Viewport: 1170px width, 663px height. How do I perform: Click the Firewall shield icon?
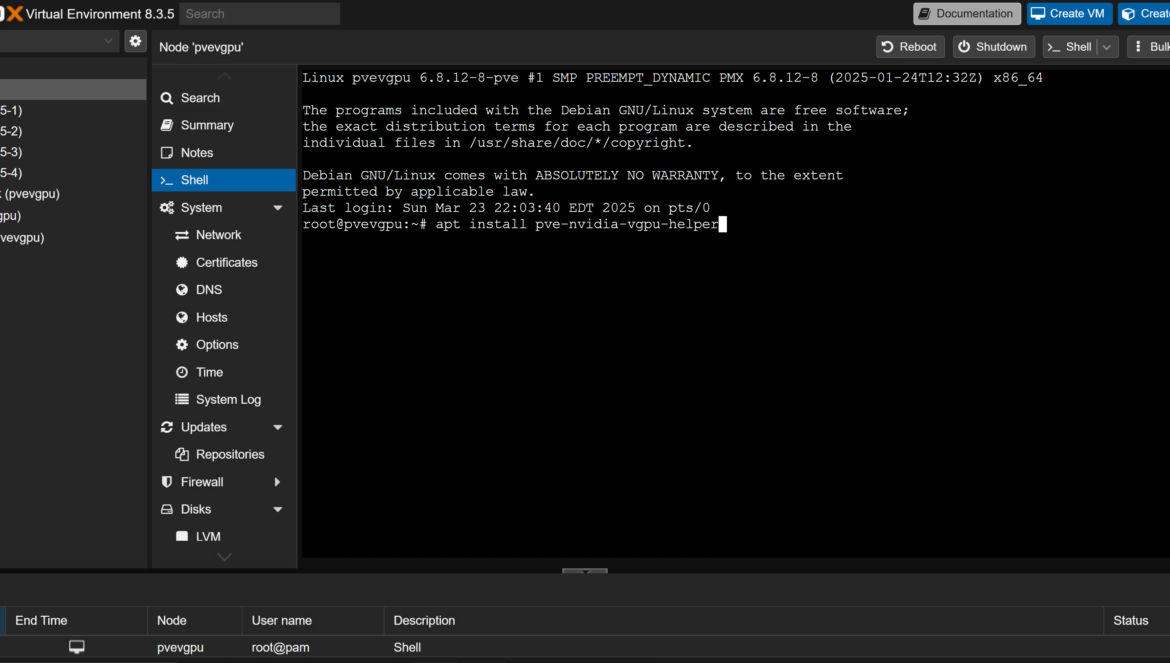pyautogui.click(x=166, y=482)
